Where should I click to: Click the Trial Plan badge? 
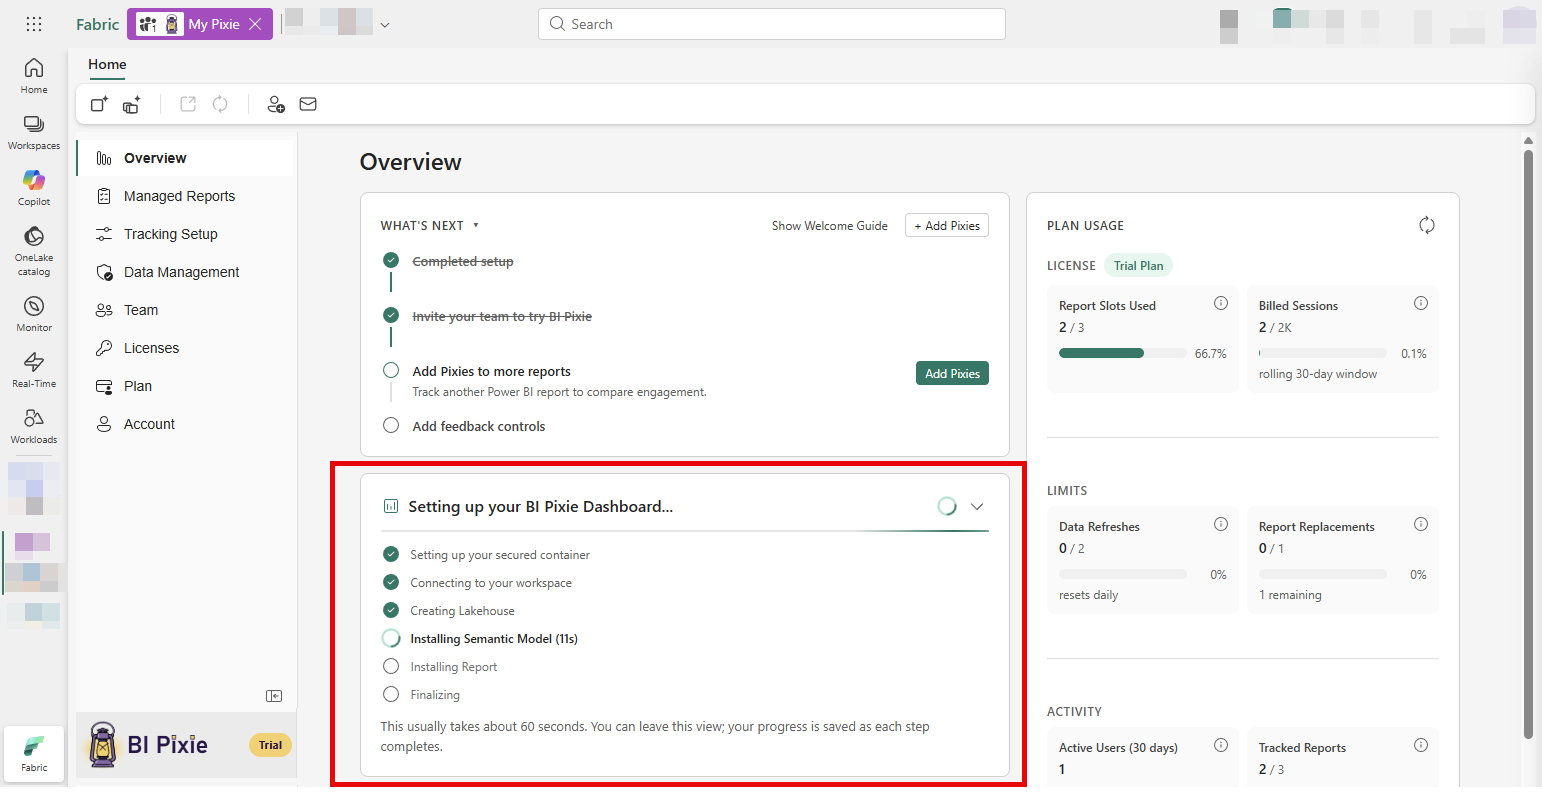(x=1138, y=266)
